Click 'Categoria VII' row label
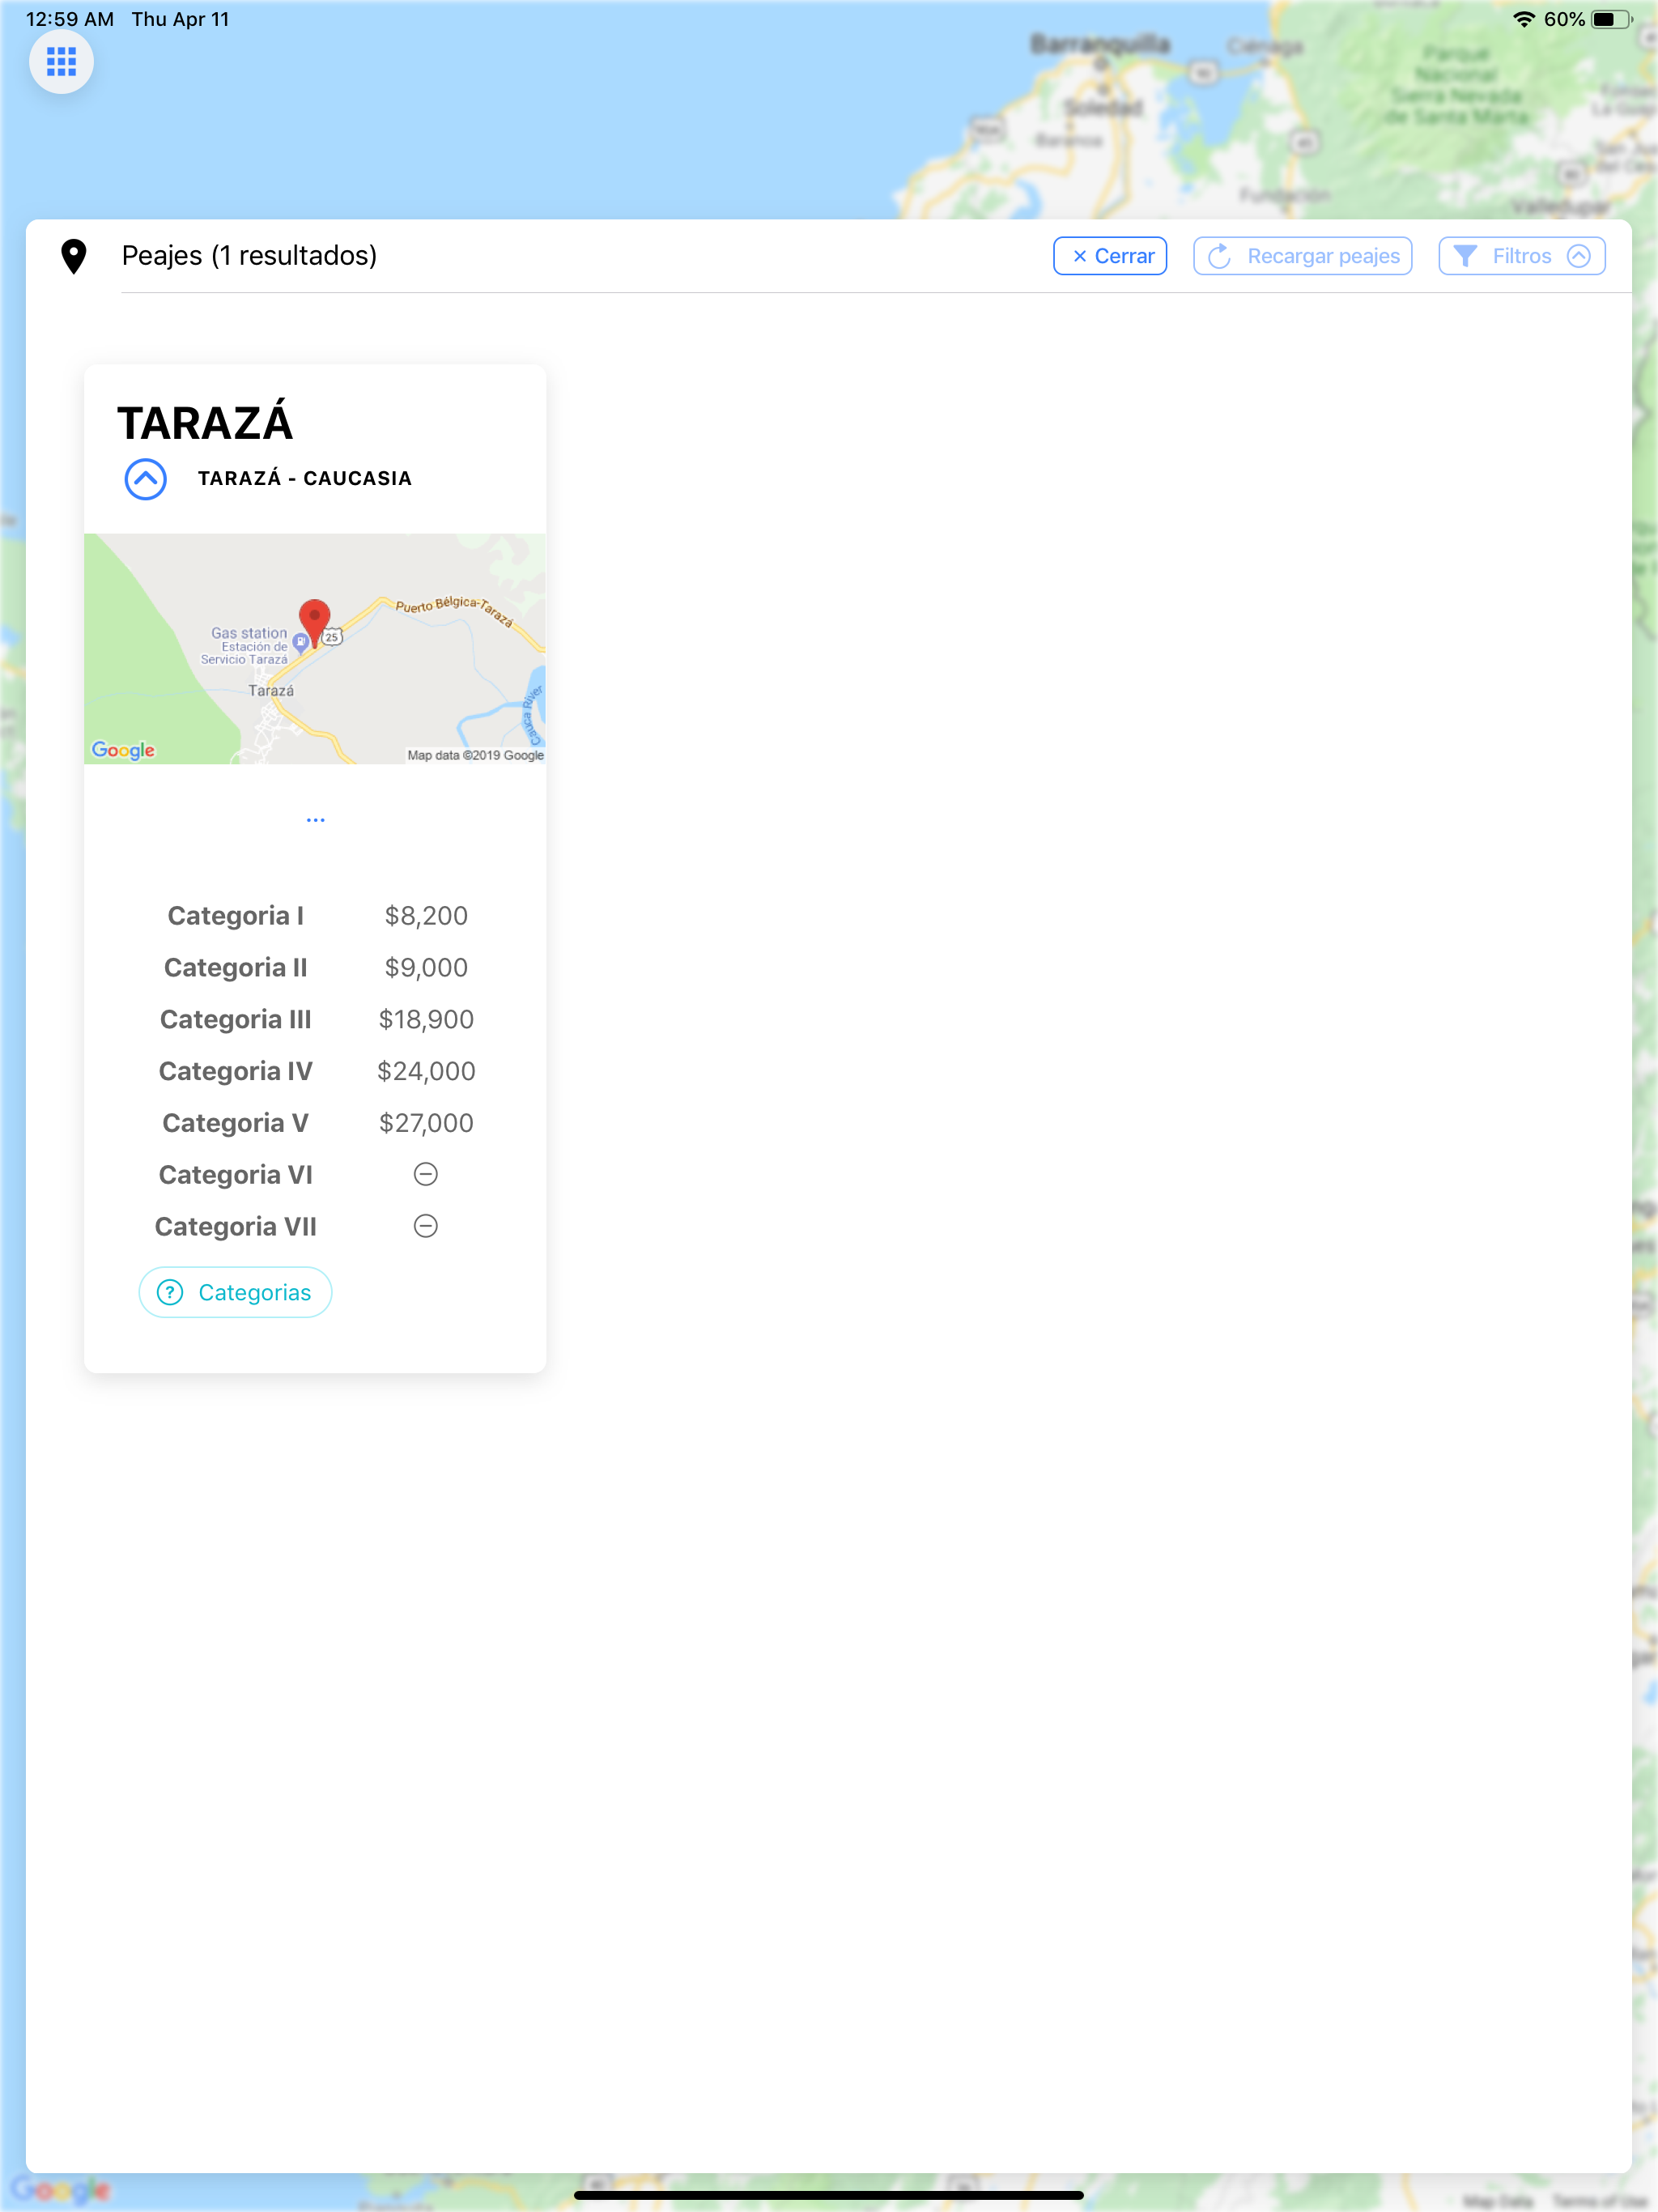 click(x=236, y=1227)
